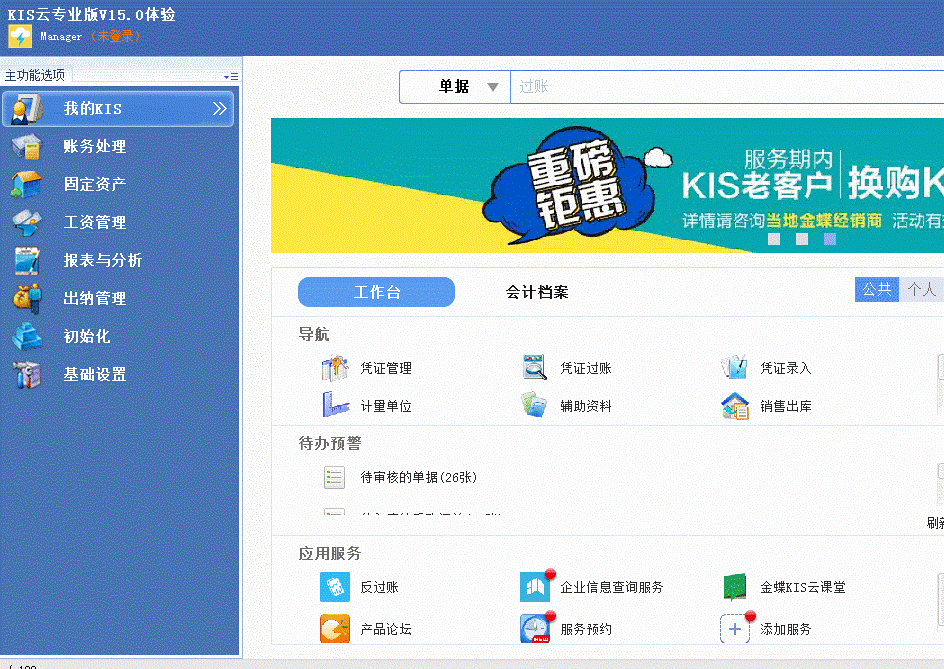Click the 过账 search input field
This screenshot has width=944, height=669.
click(720, 87)
